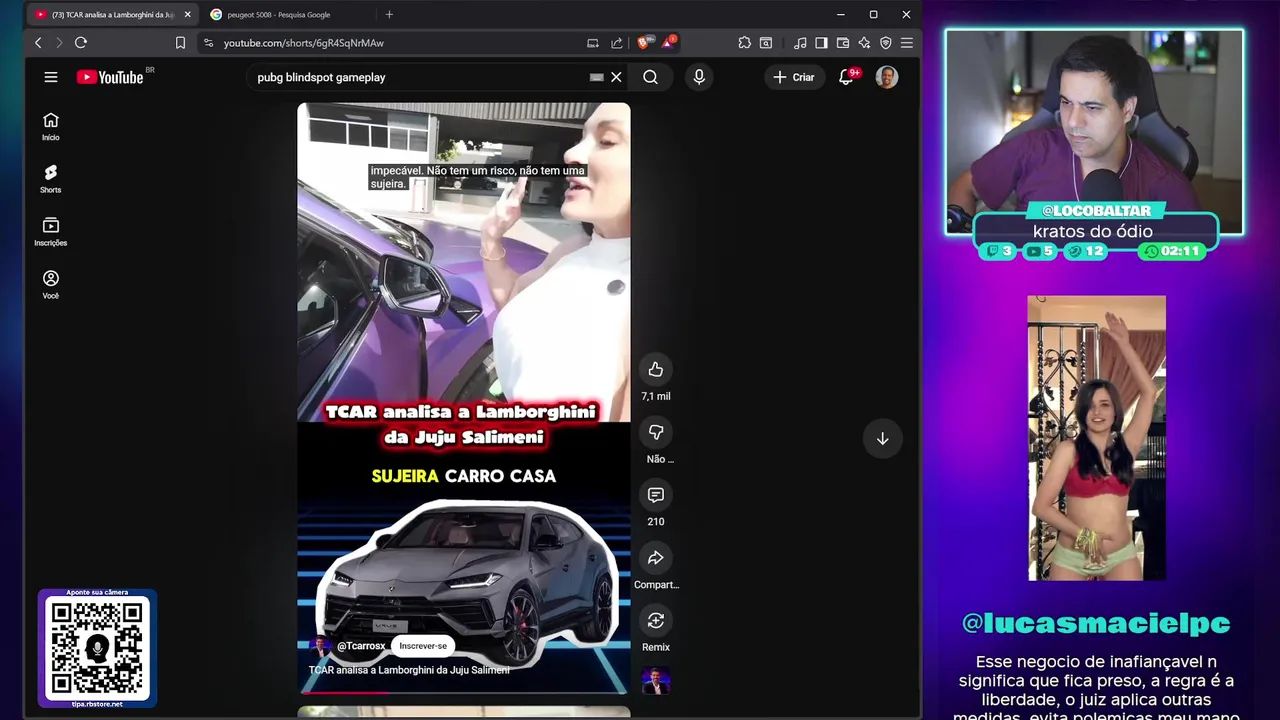Click the playing short video area
Viewport: 1280px width, 720px height.
click(x=464, y=397)
